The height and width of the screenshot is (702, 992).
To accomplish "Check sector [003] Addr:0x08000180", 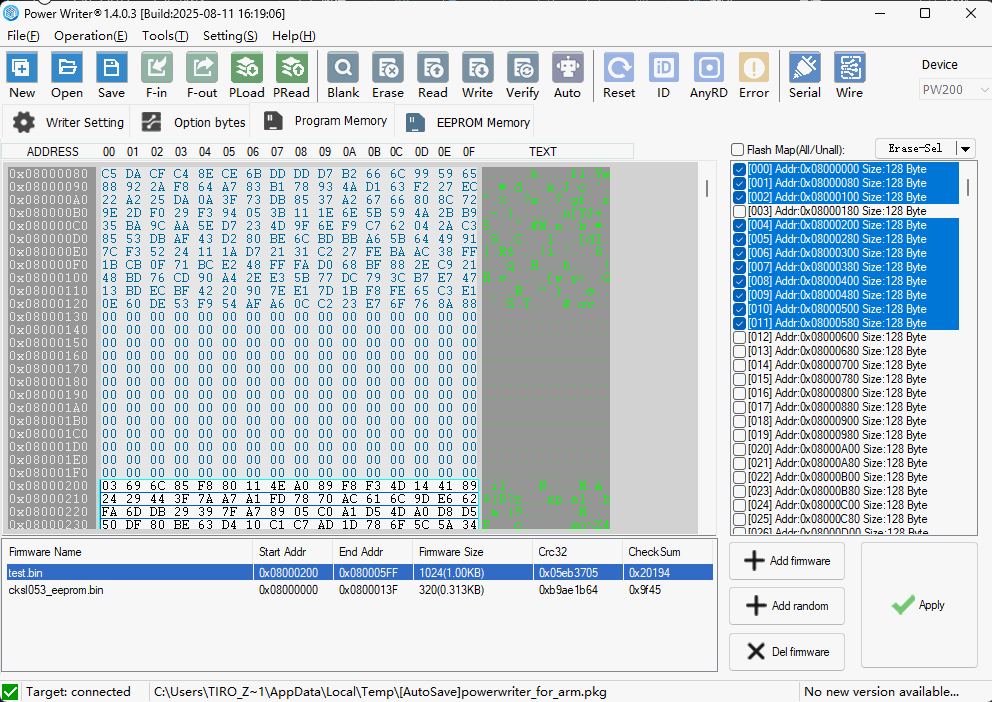I will point(739,211).
